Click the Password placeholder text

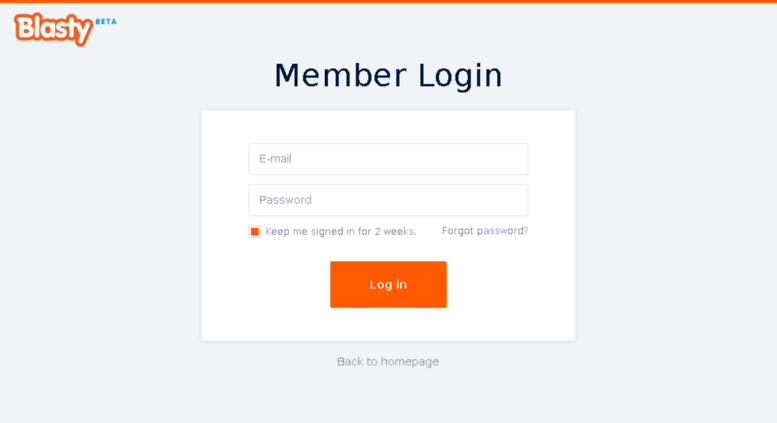tap(285, 200)
